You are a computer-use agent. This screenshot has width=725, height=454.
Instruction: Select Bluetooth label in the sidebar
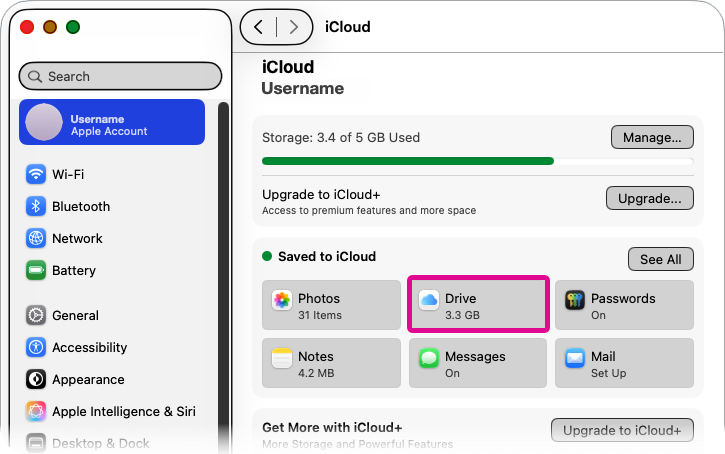click(81, 206)
